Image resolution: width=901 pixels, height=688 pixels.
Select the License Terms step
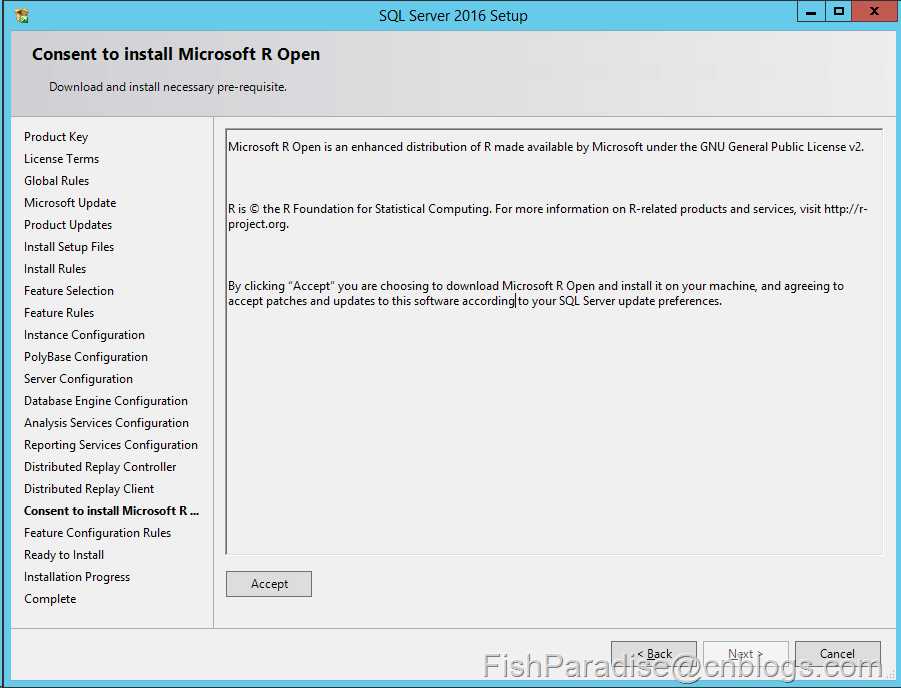pos(61,159)
